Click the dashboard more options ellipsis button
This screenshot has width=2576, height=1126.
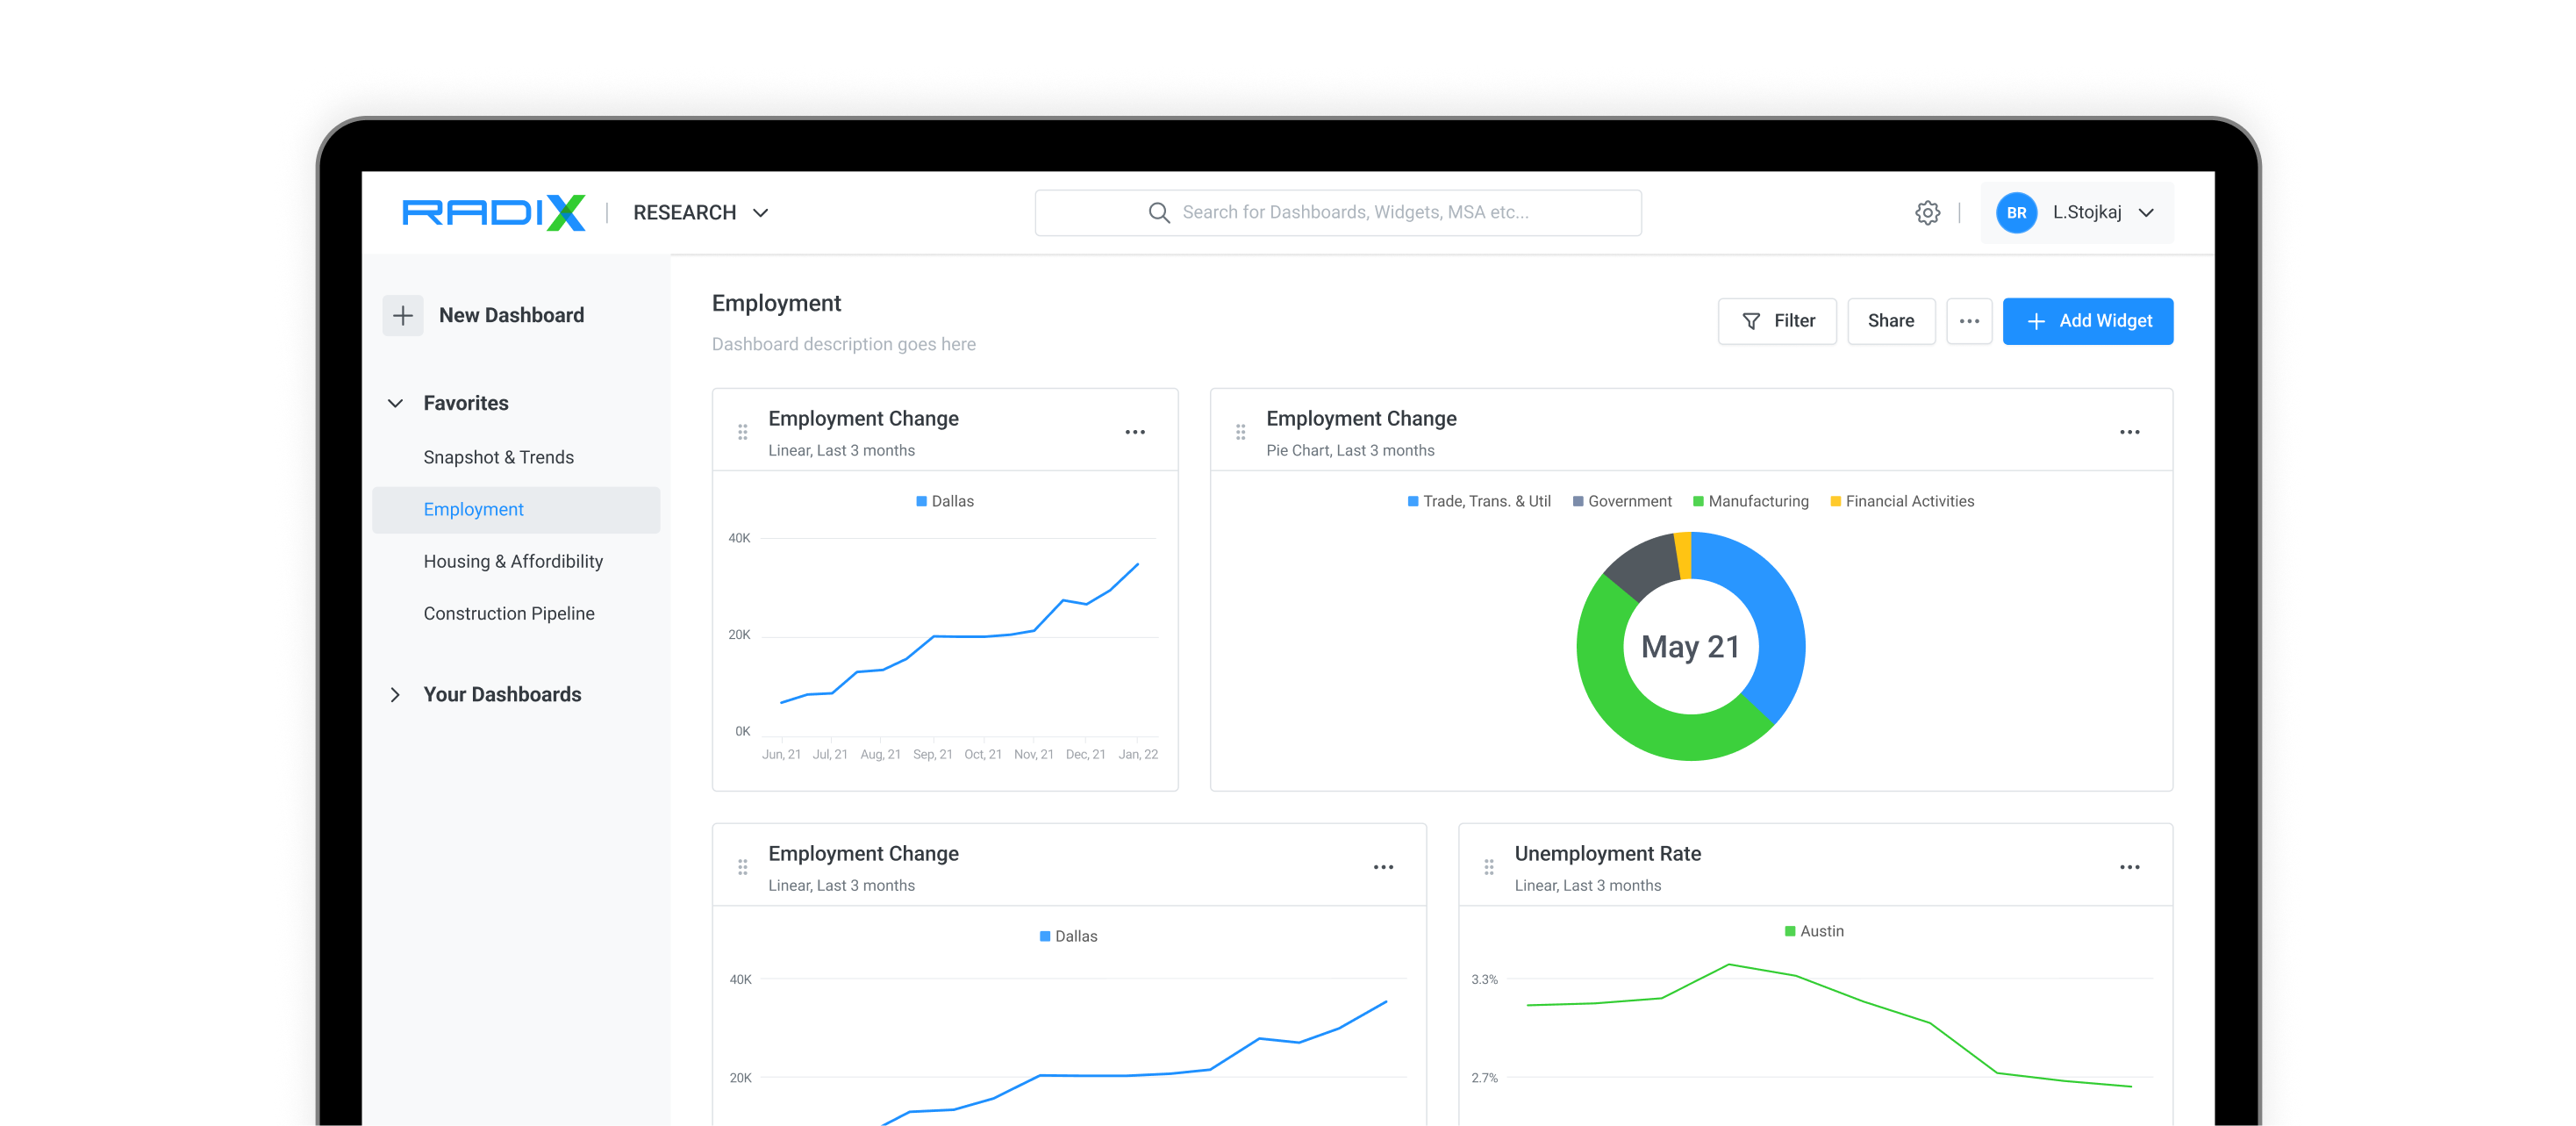[1969, 321]
